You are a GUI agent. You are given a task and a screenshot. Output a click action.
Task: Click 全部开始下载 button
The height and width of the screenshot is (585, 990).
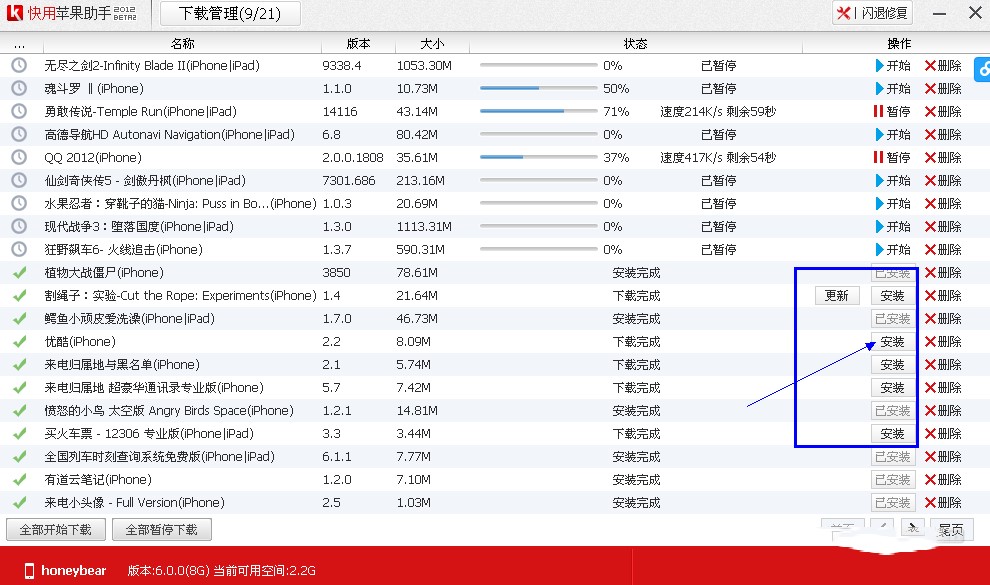click(x=55, y=530)
